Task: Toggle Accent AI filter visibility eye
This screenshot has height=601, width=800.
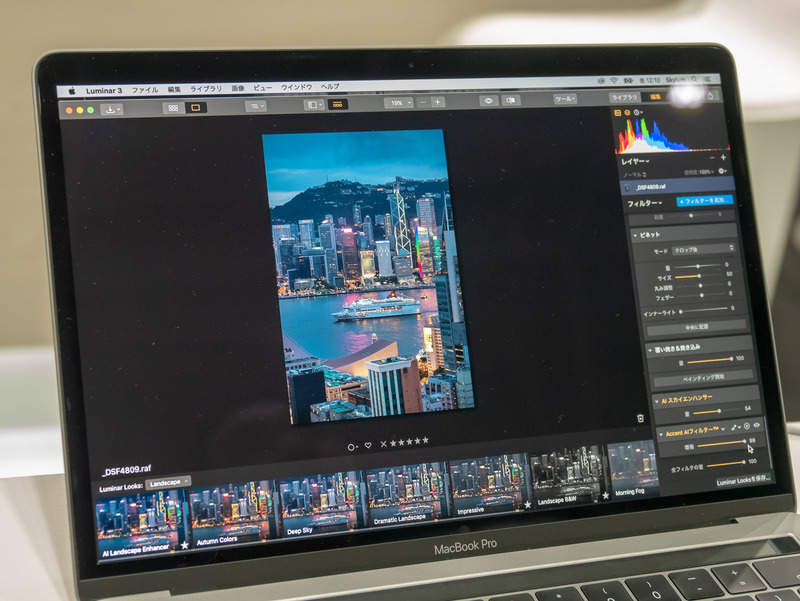Action: [x=757, y=425]
